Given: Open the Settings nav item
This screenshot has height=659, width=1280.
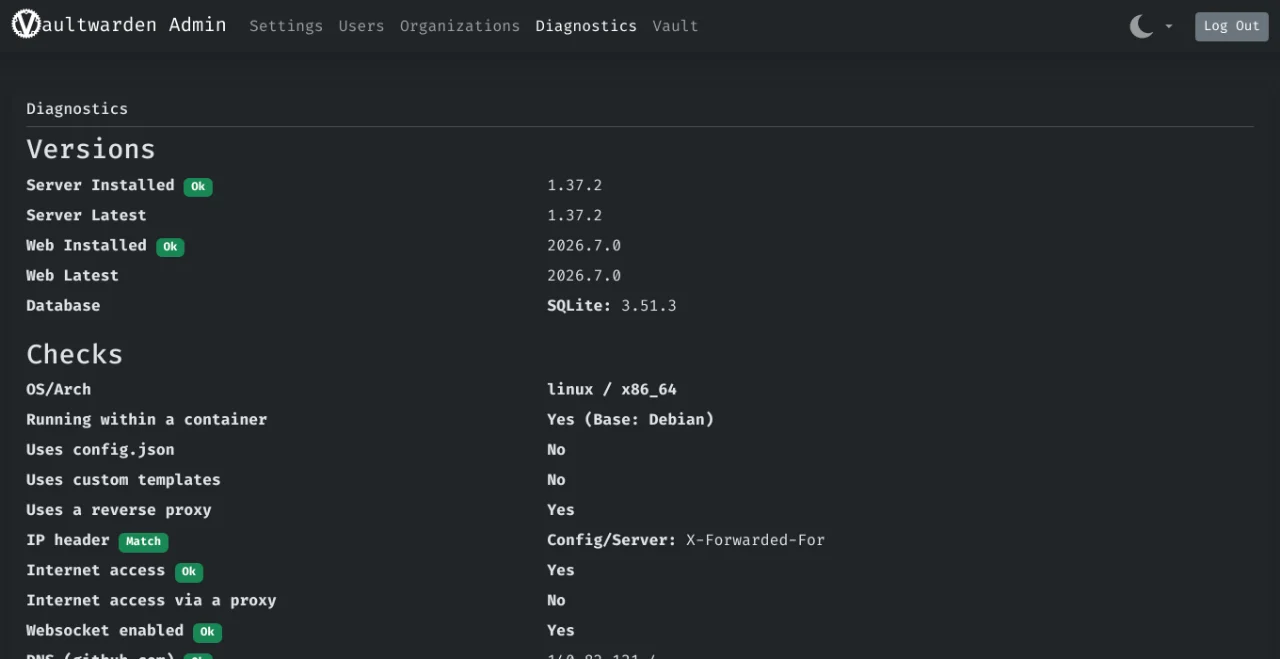Looking at the screenshot, I should [286, 26].
